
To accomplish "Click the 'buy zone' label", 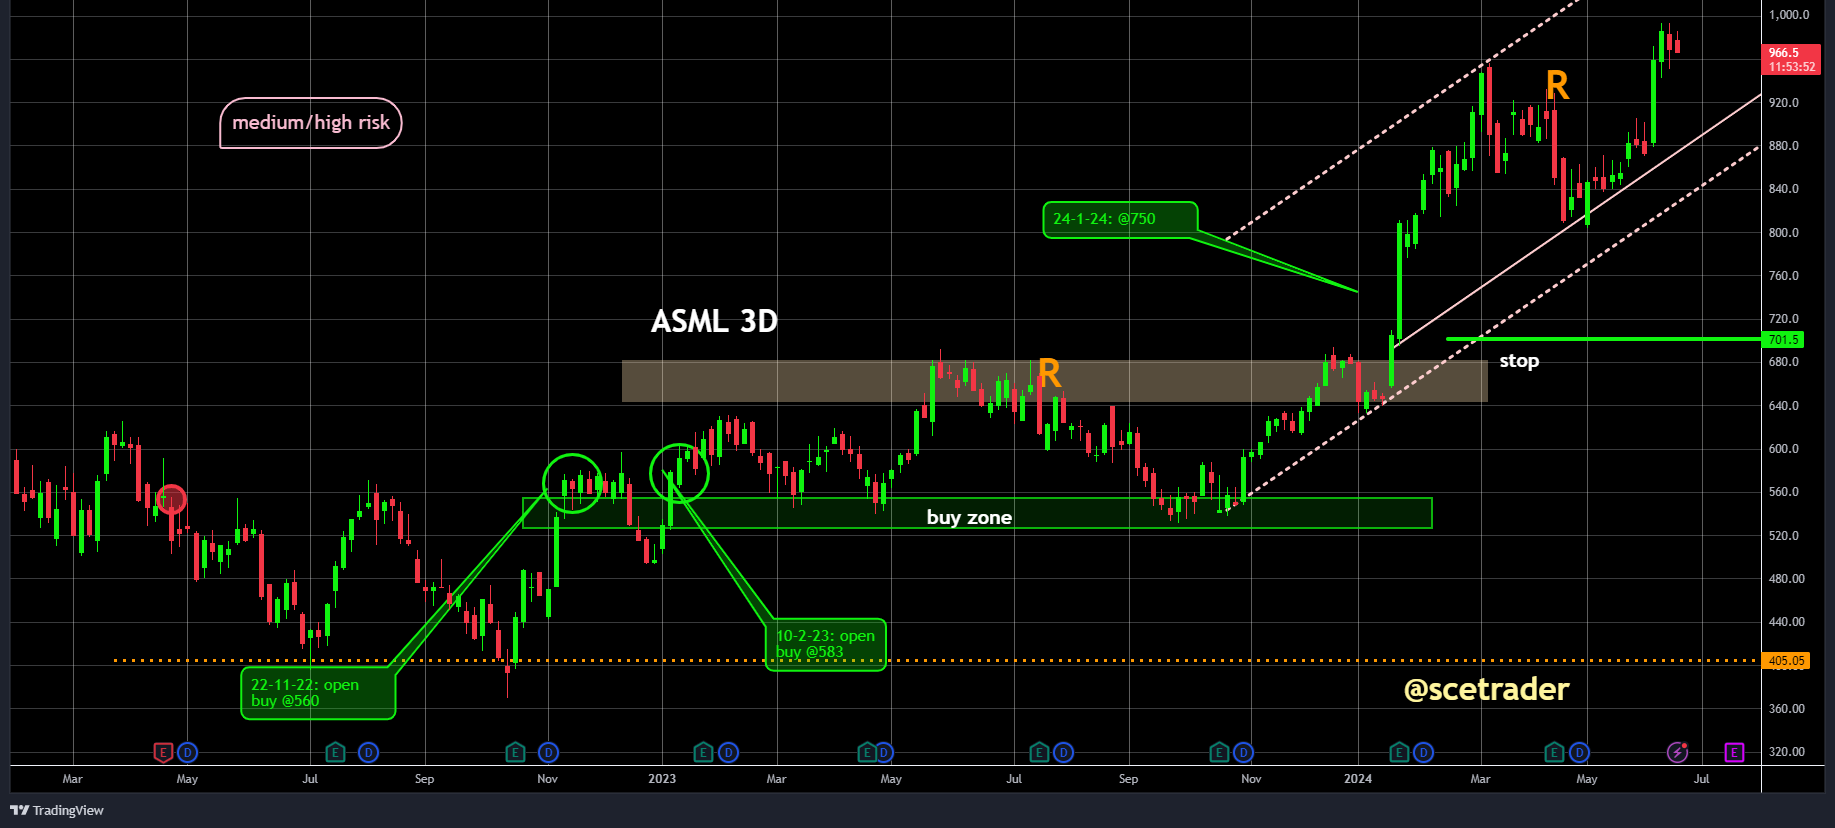I will (969, 517).
